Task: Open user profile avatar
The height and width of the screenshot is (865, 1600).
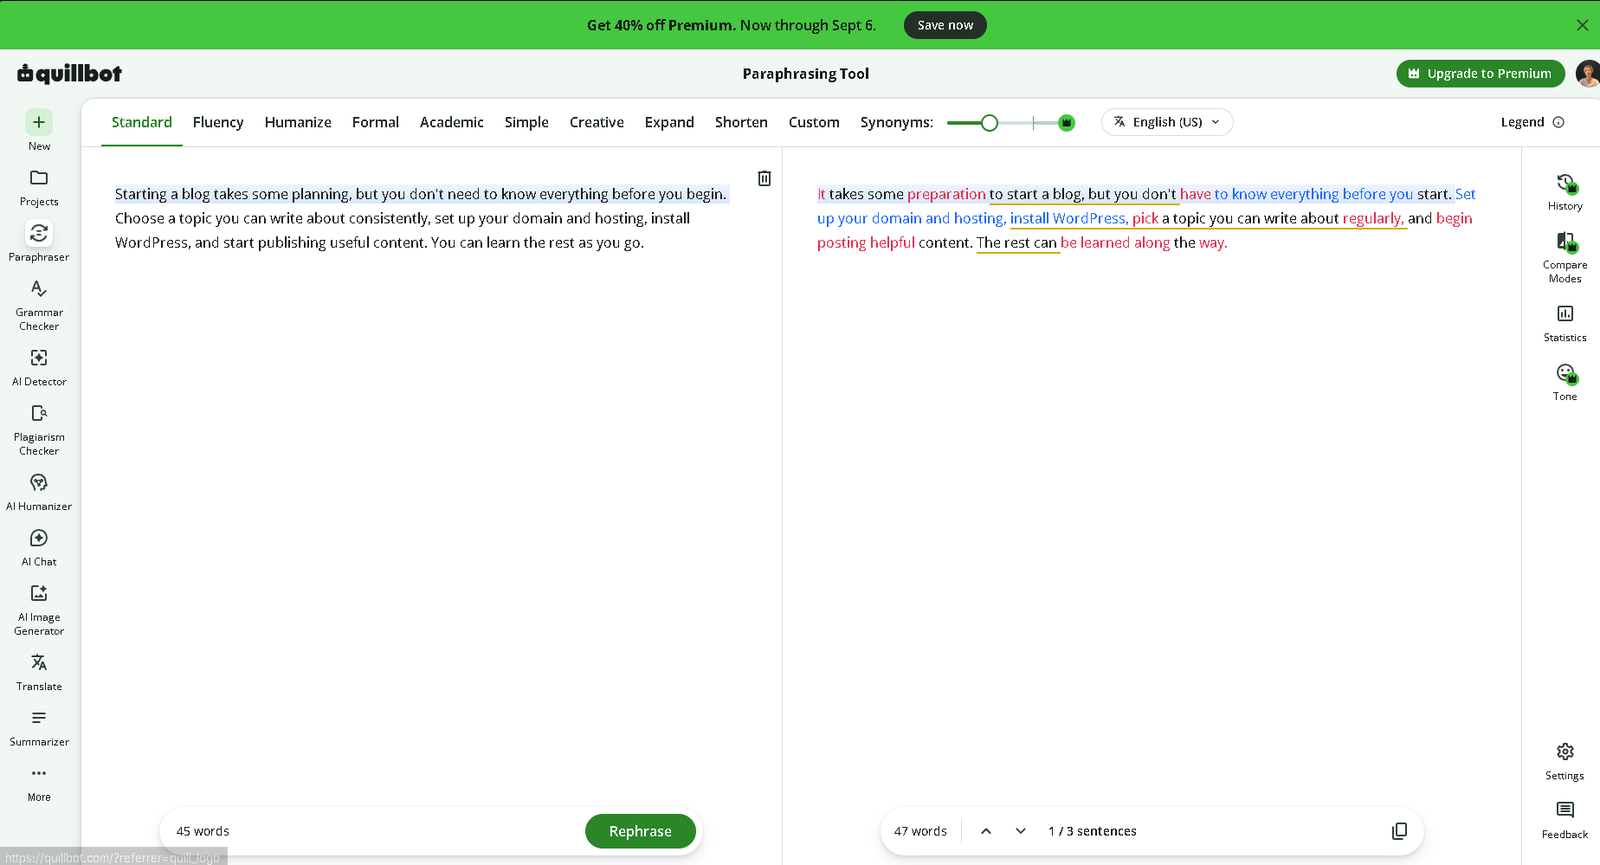Action: (x=1587, y=73)
